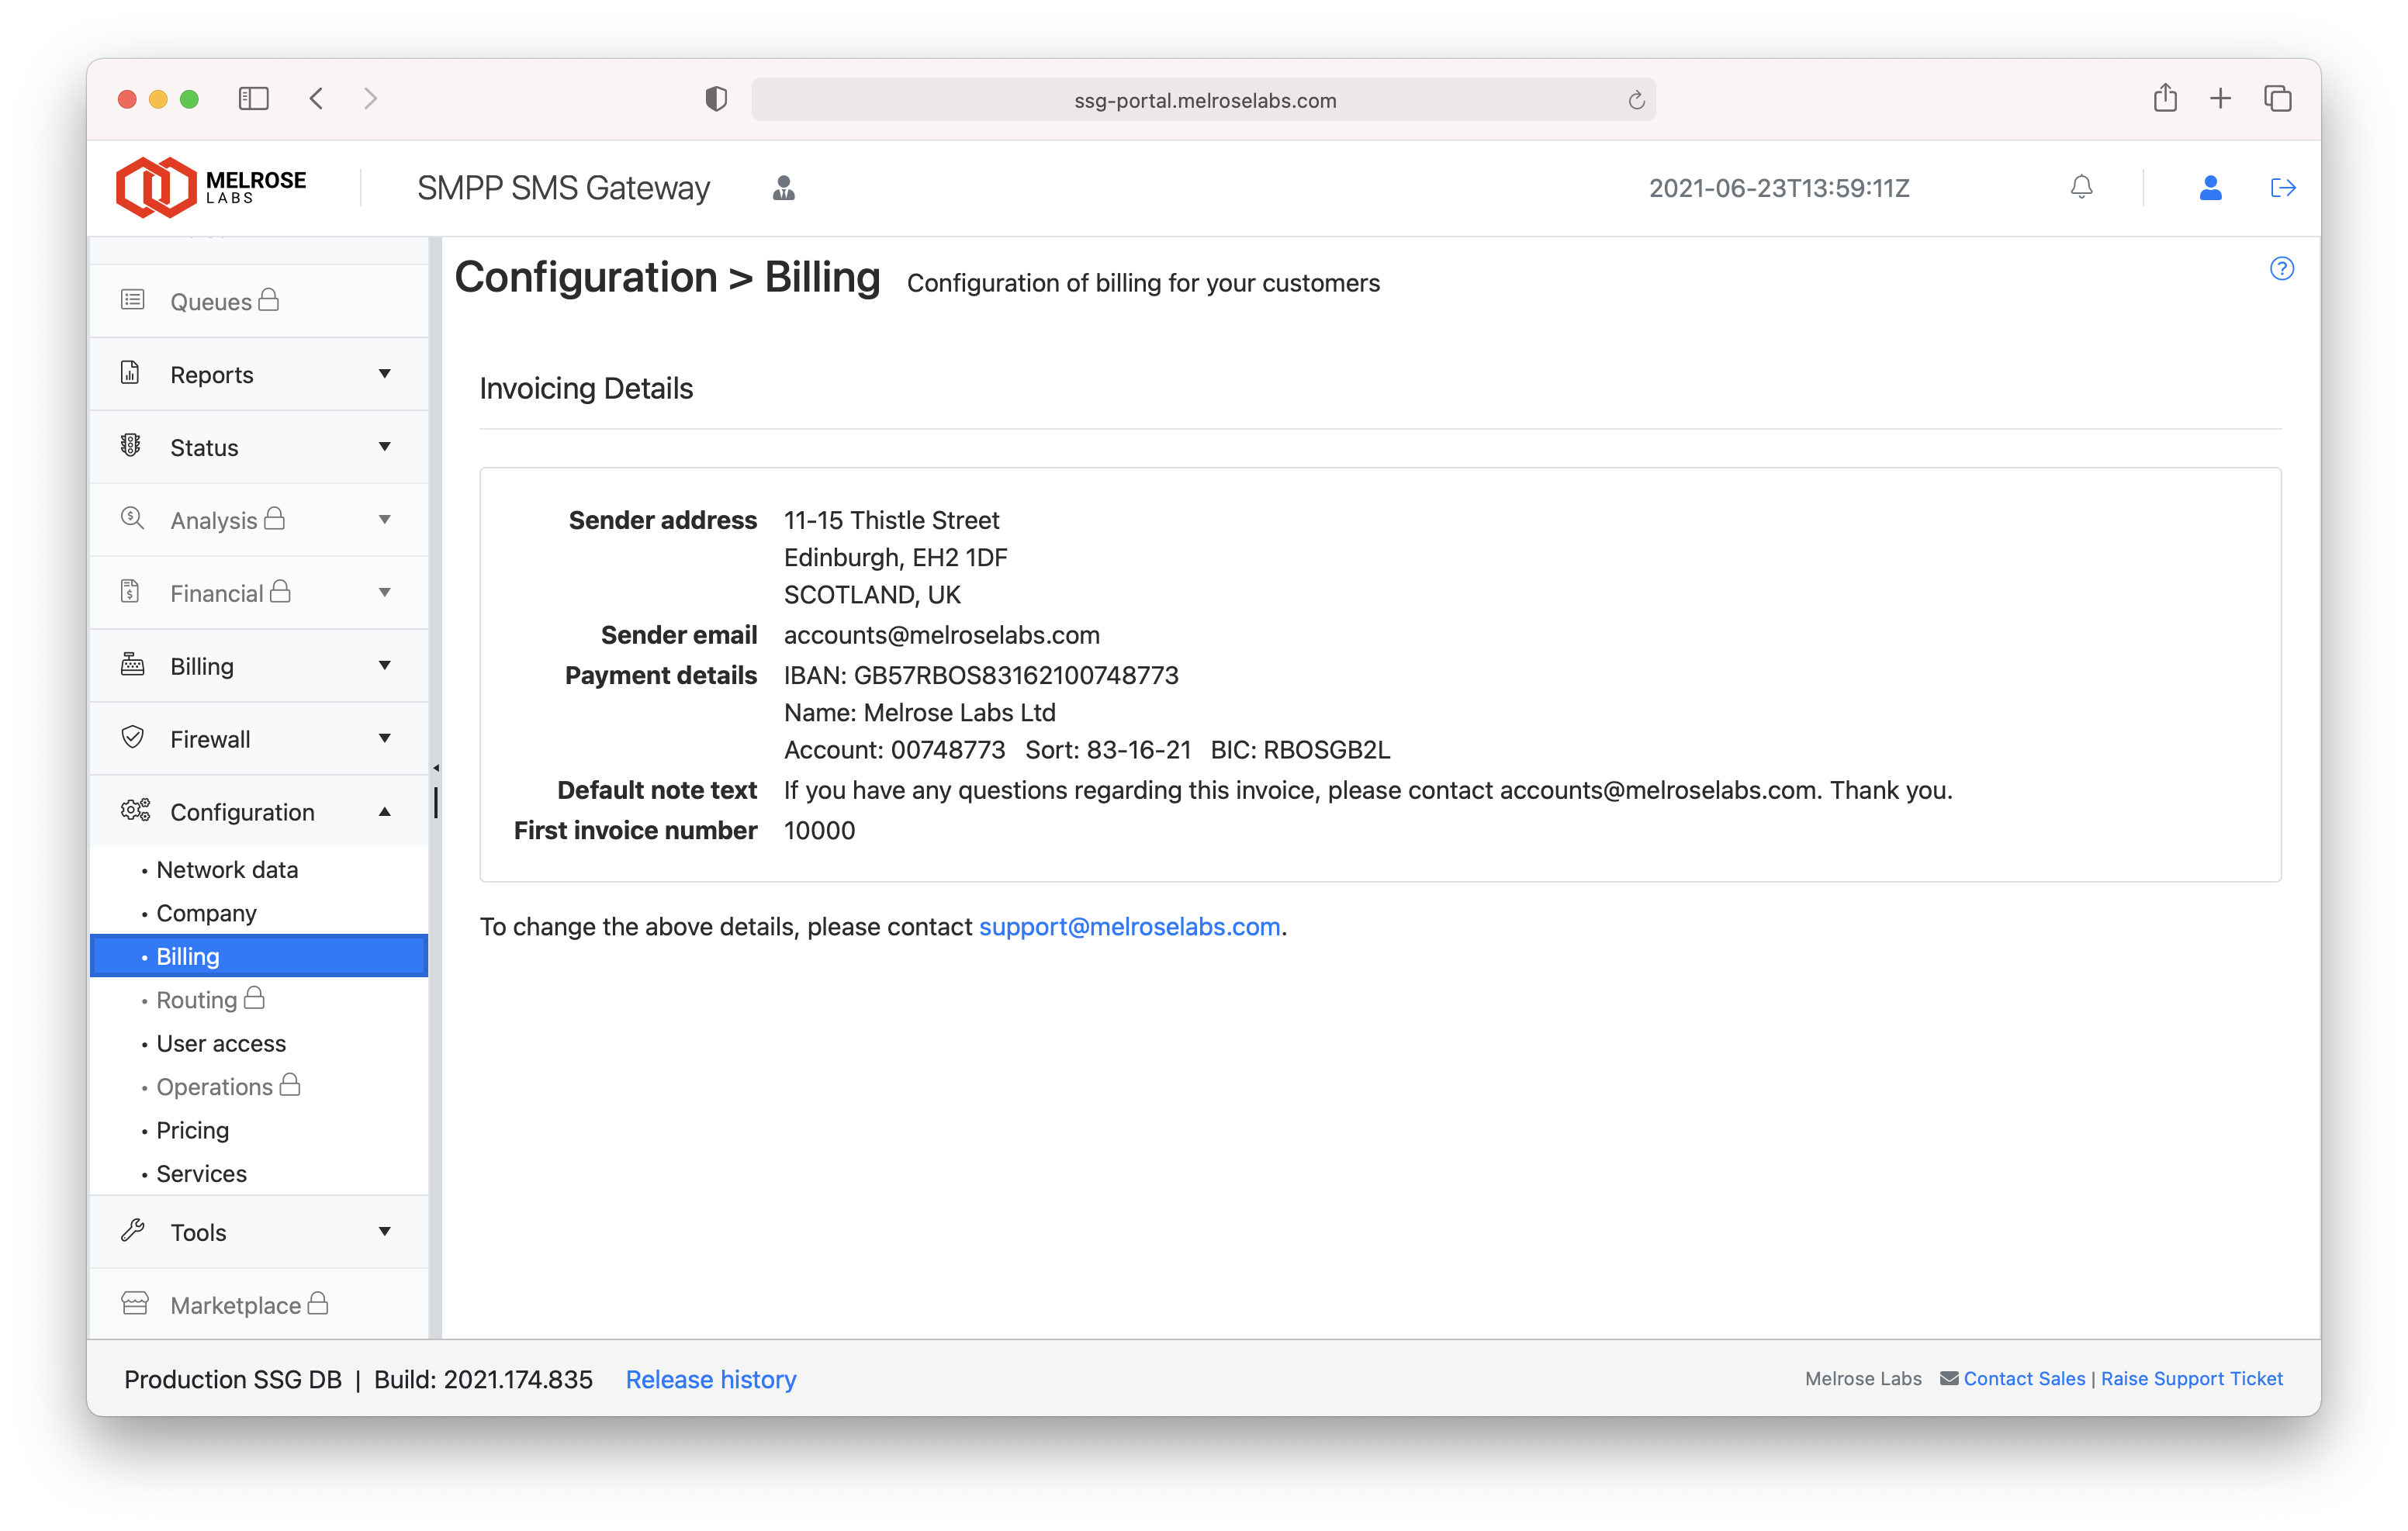Screen dimensions: 2408x1531
Task: Click the support@melroselabs.com email link
Action: point(1129,927)
